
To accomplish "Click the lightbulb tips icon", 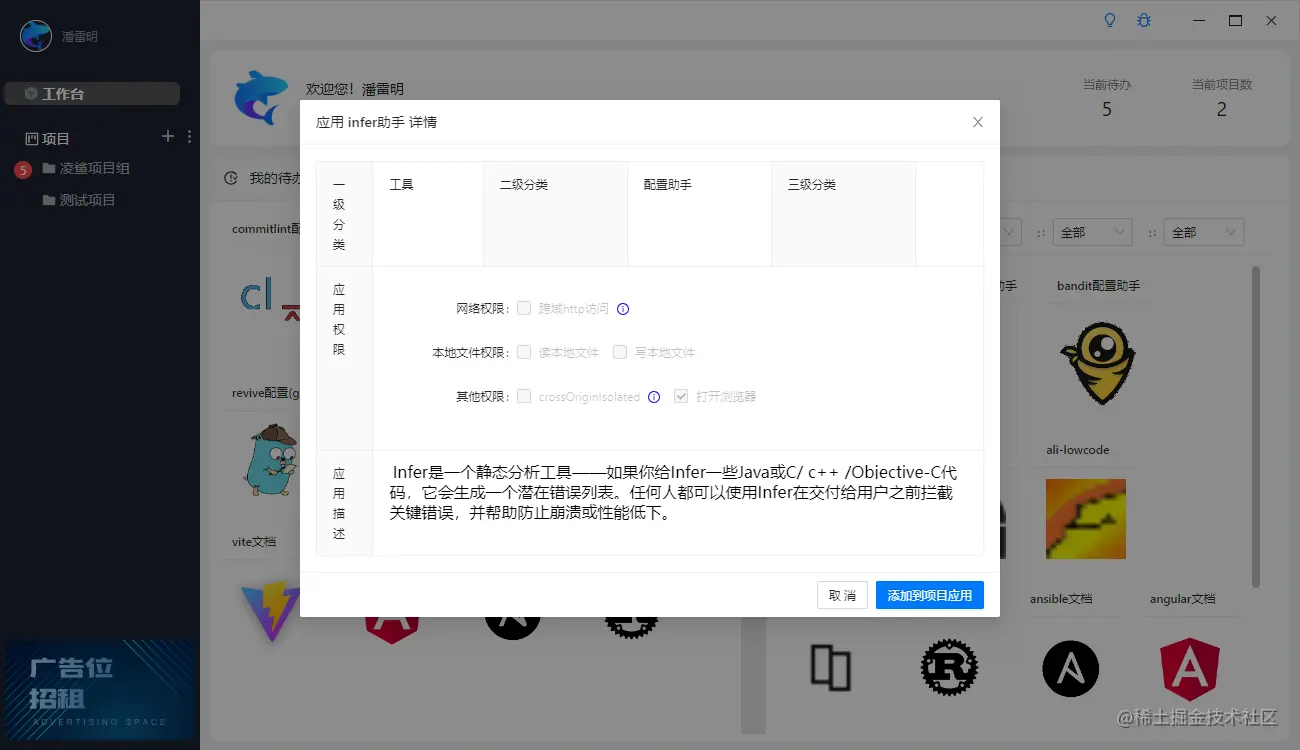I will 1109,19.
